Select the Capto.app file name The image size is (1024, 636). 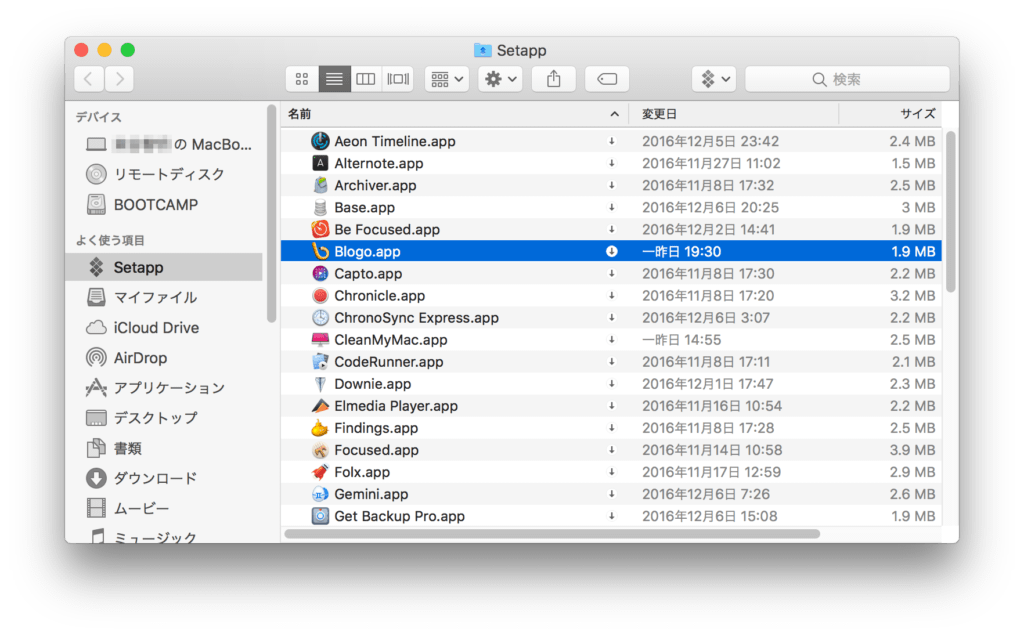click(368, 274)
